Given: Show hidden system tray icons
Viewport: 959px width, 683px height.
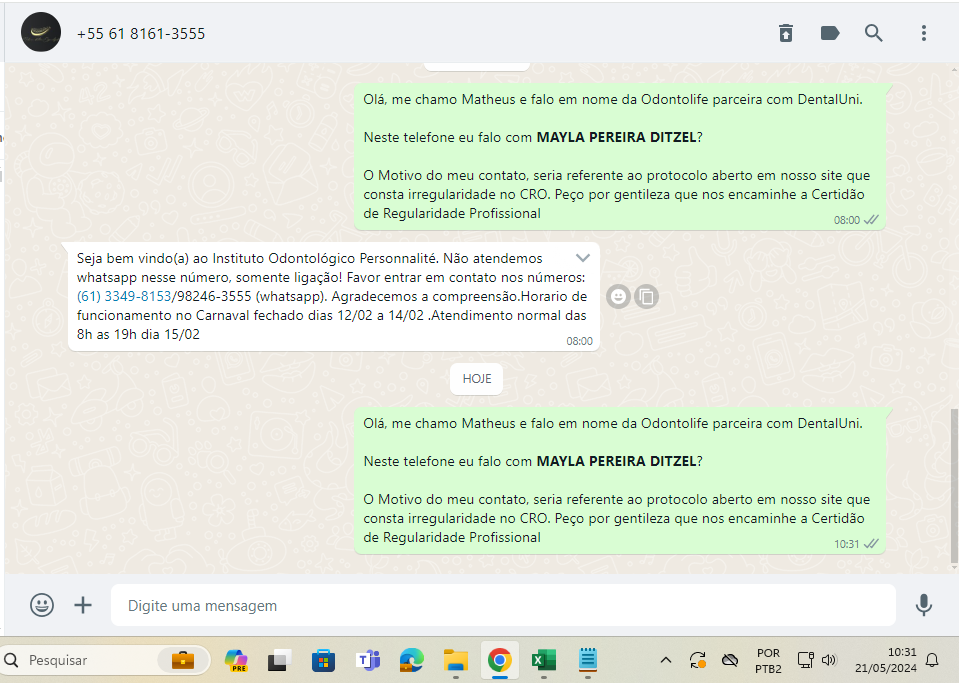Looking at the screenshot, I should click(665, 660).
